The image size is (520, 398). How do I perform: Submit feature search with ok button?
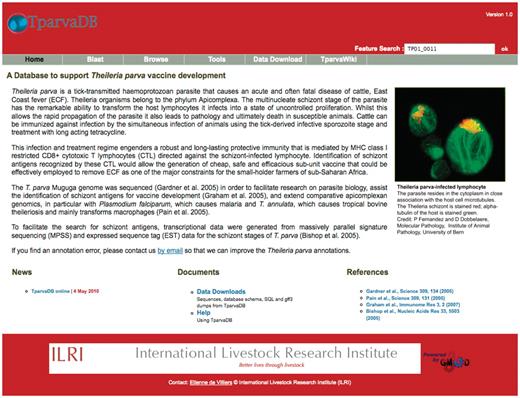pyautogui.click(x=505, y=49)
